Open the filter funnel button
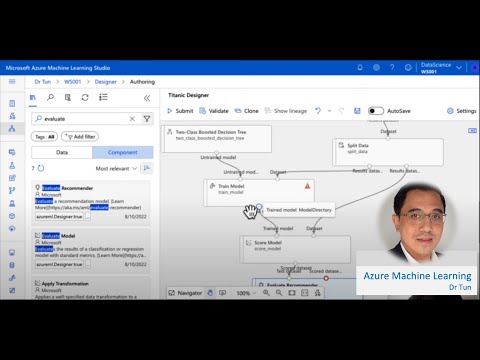480x360 pixels. coord(147,119)
